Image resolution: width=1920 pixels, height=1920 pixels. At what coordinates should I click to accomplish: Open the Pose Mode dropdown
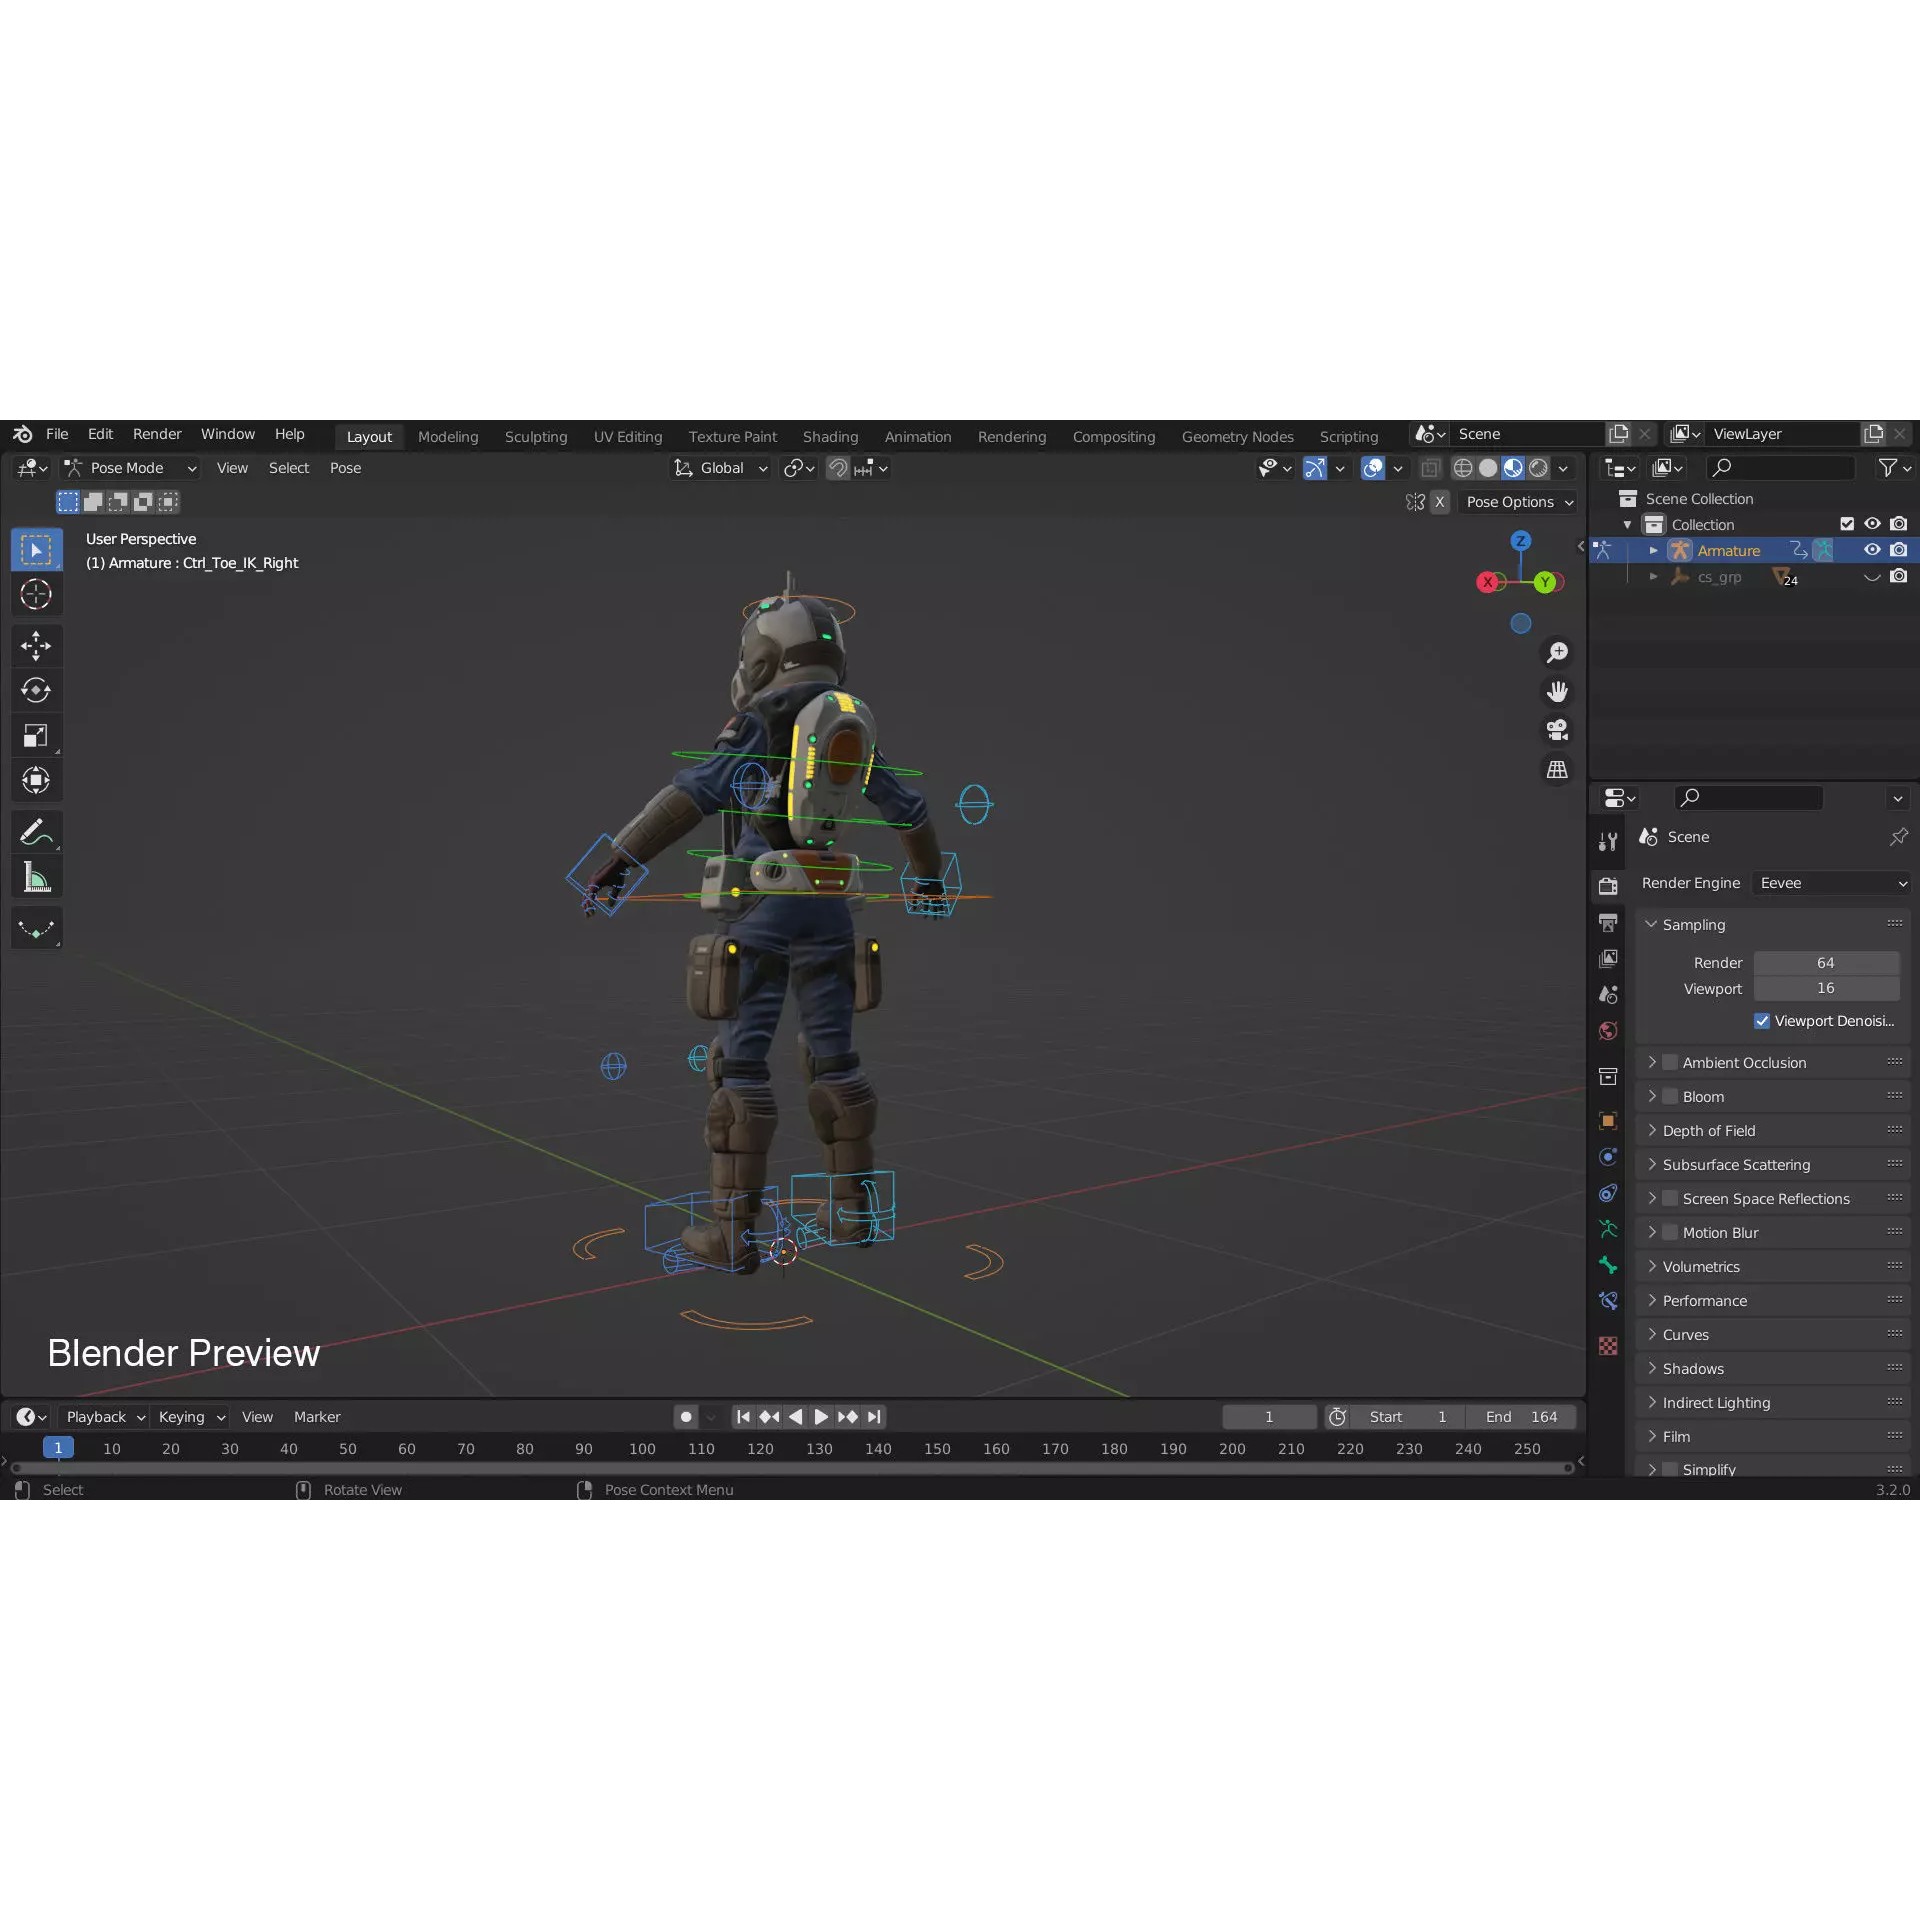[x=130, y=468]
